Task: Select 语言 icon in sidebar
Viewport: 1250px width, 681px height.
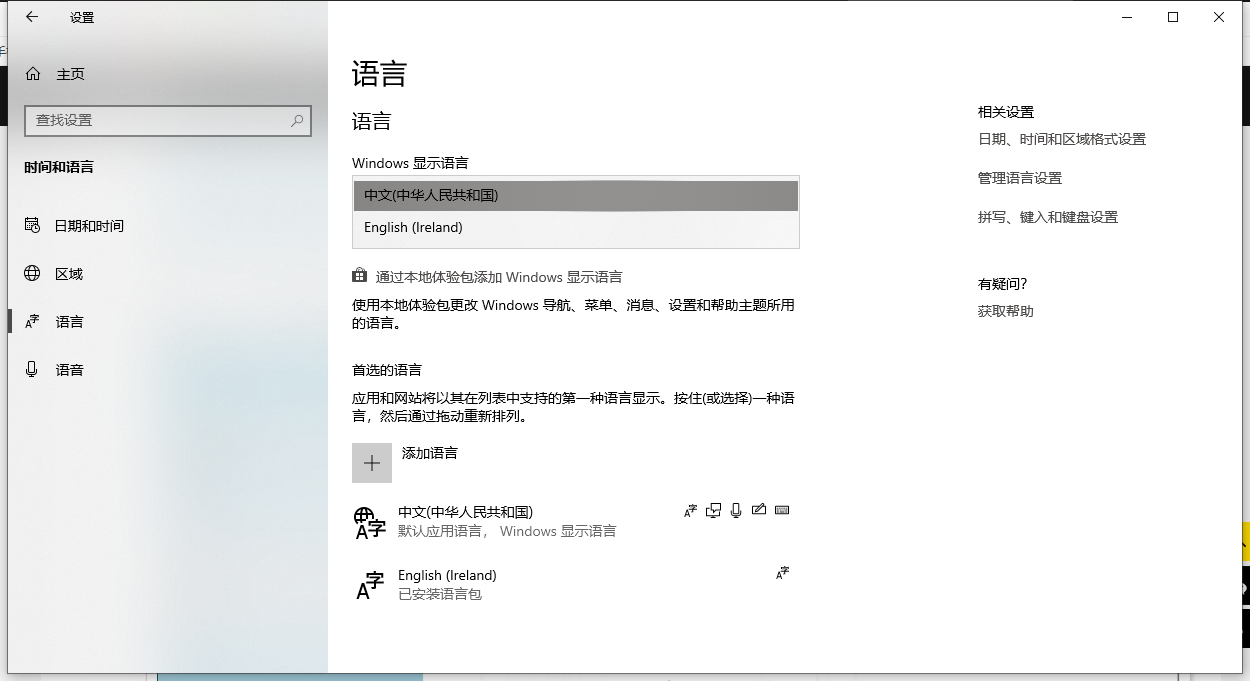Action: [33, 322]
